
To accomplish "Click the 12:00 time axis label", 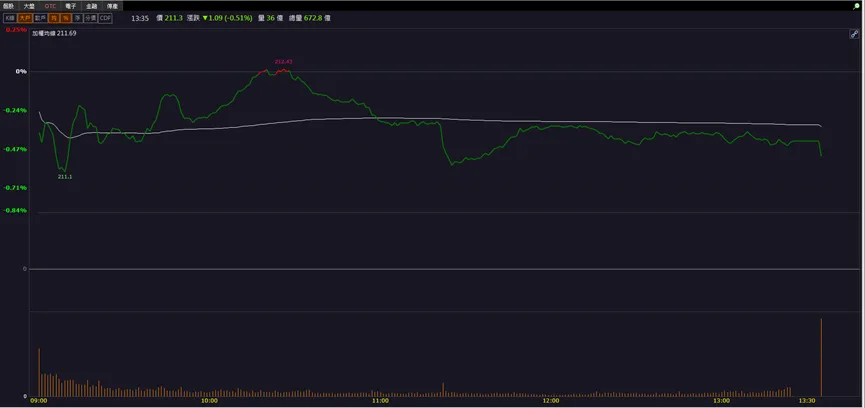I will pos(551,401).
